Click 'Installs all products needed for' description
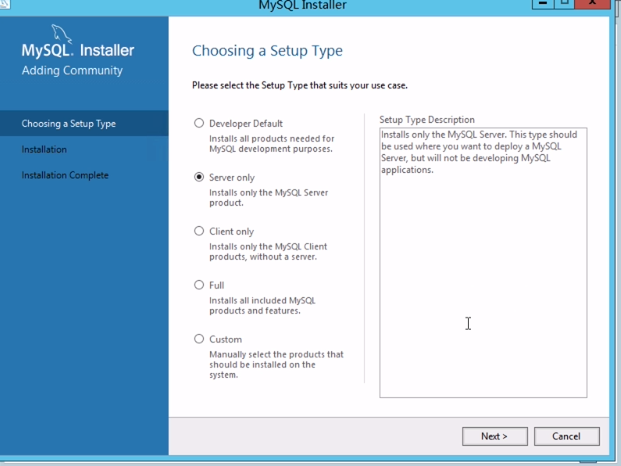Viewport: 621px width, 466px height. pyautogui.click(x=272, y=144)
